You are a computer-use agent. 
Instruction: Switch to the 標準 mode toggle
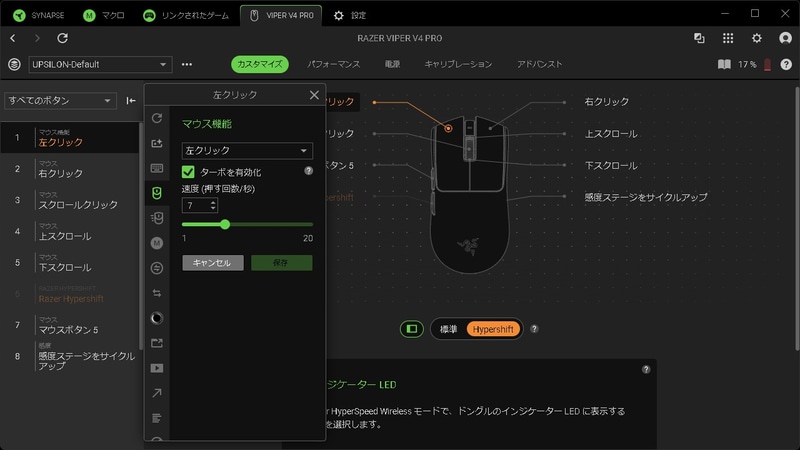point(448,329)
